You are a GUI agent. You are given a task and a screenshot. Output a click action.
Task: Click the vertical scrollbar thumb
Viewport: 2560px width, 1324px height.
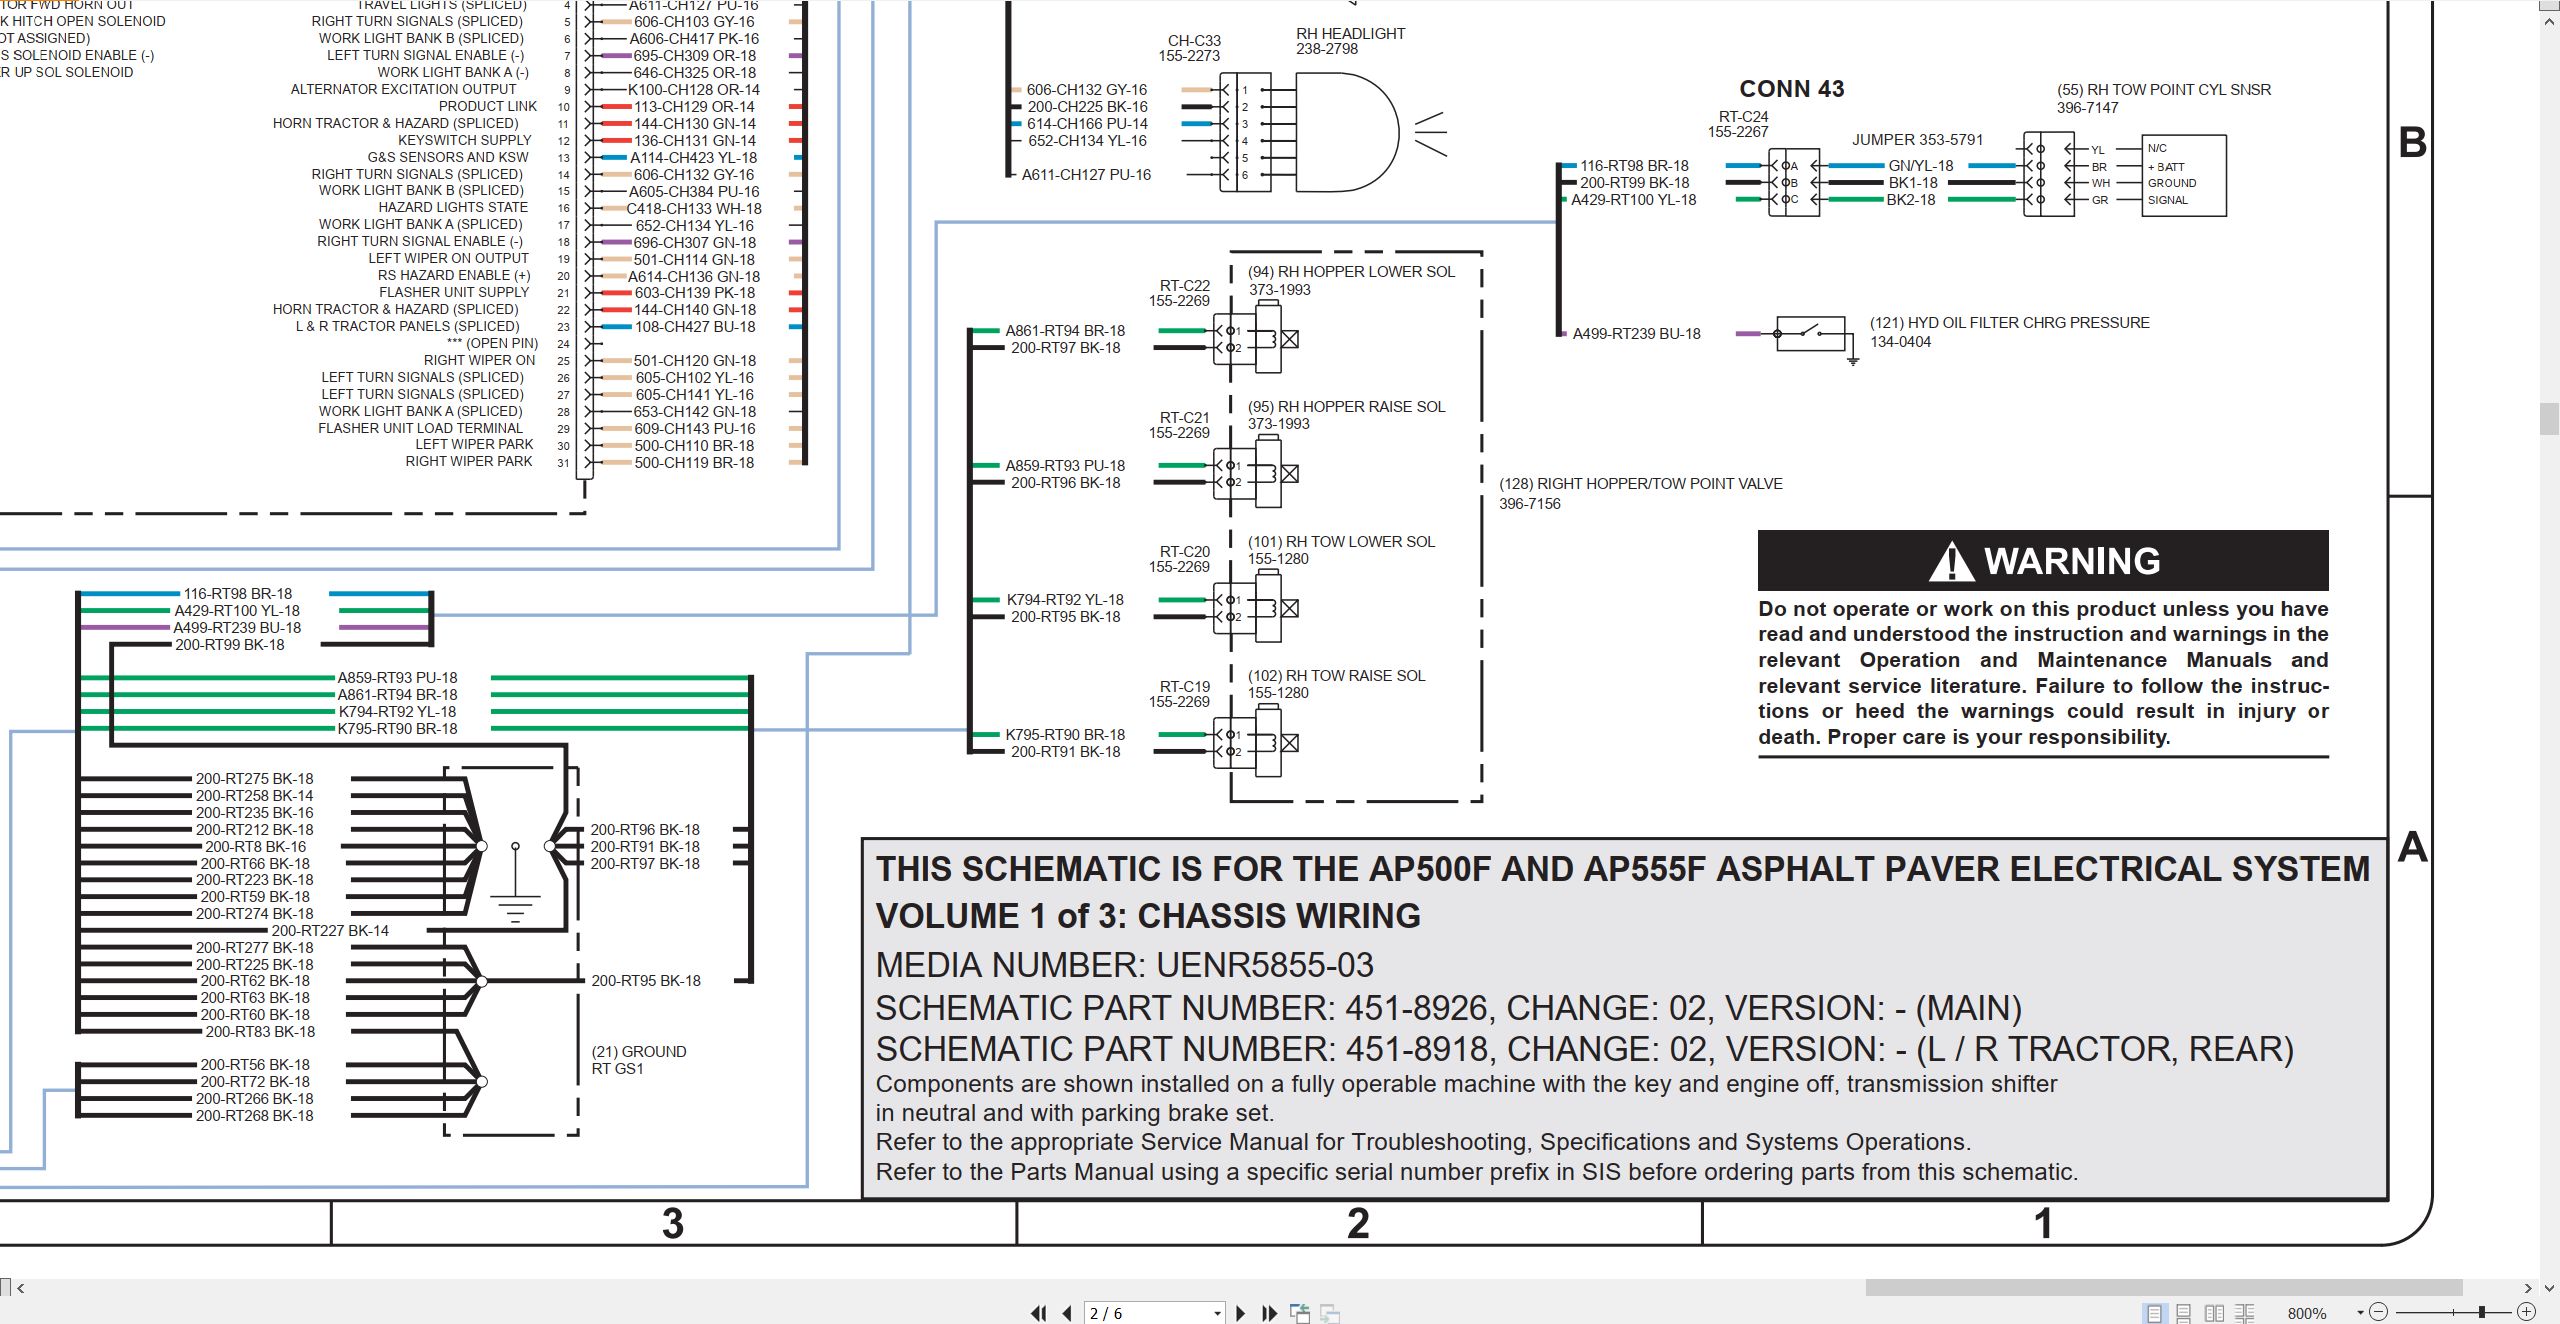(2550, 418)
